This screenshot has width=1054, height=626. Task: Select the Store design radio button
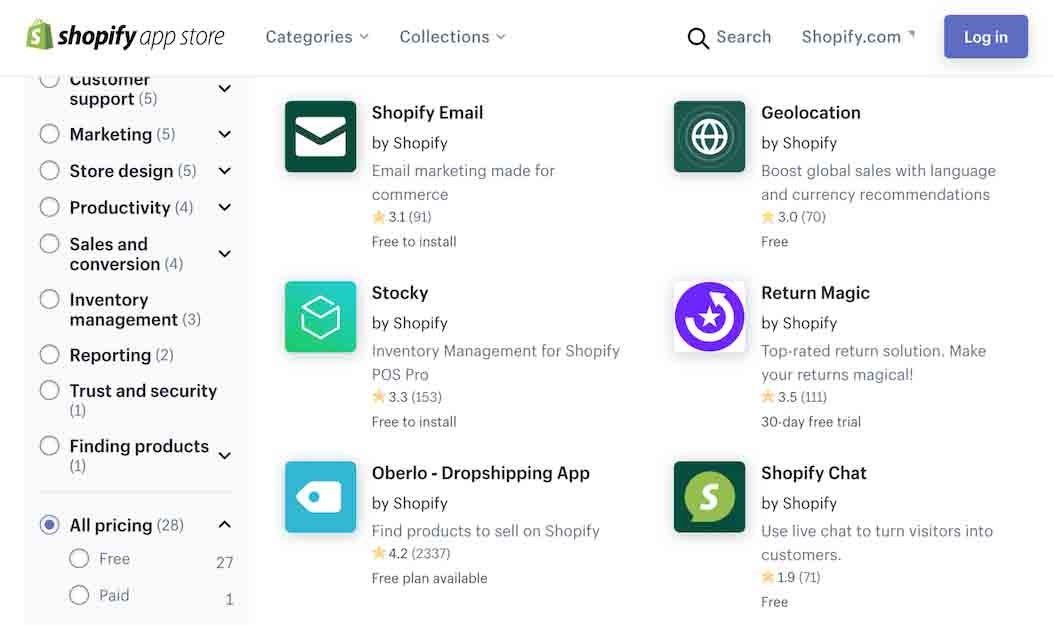point(49,170)
